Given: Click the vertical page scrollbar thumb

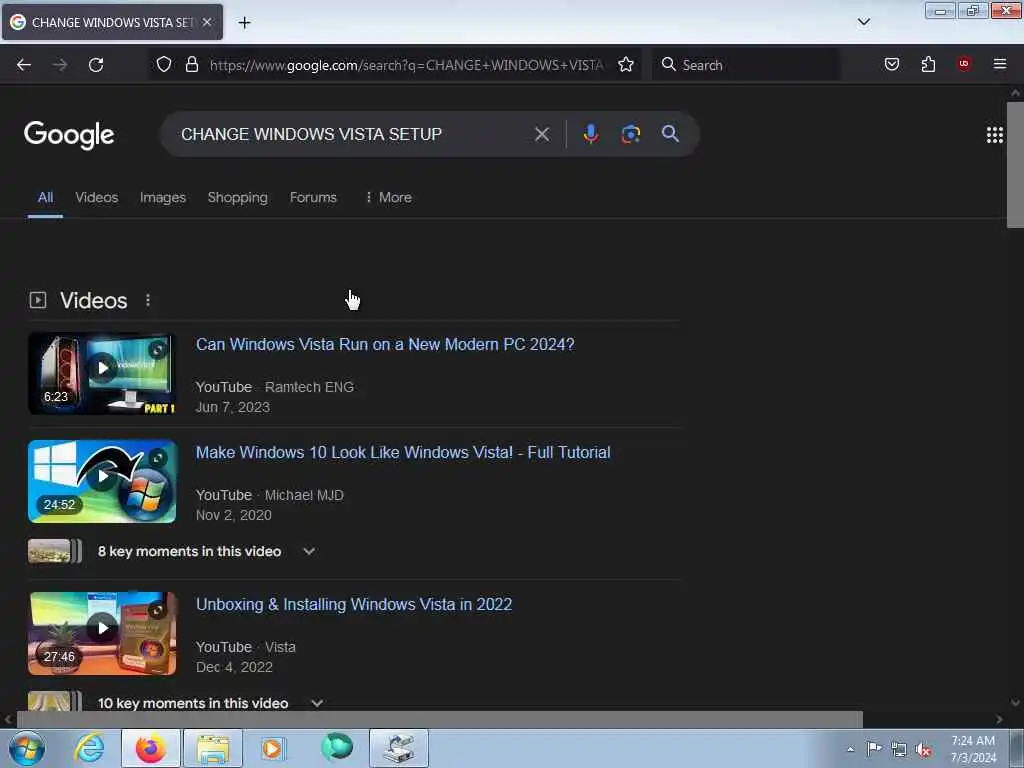Looking at the screenshot, I should 1015,165.
